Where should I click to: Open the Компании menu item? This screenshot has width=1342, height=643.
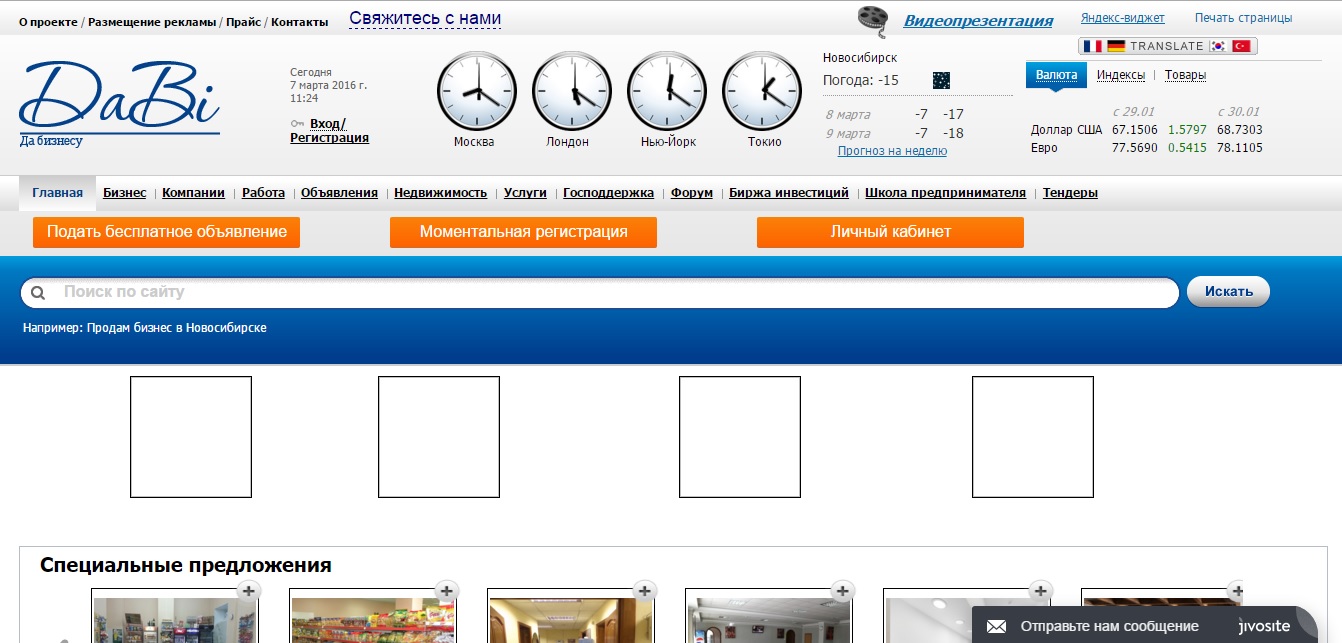pyautogui.click(x=194, y=193)
